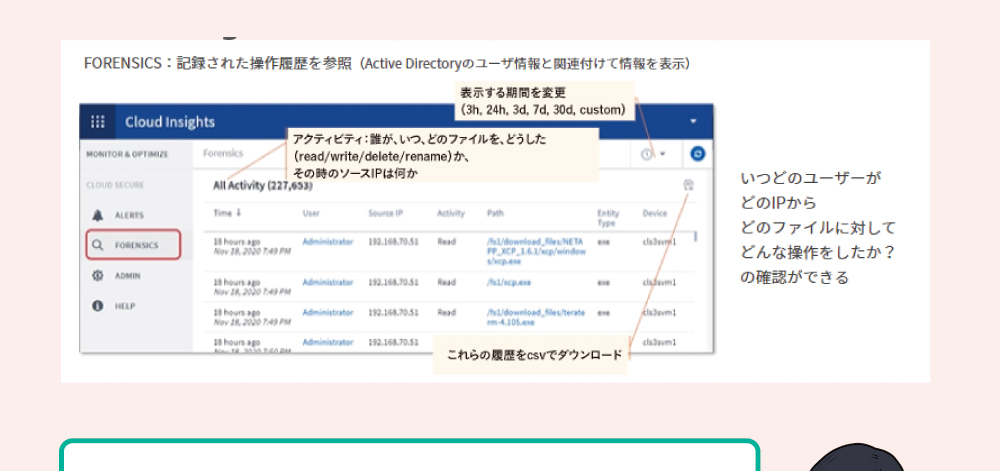Click the Device column header
Viewport: 1000px width, 471px height.
(654, 213)
